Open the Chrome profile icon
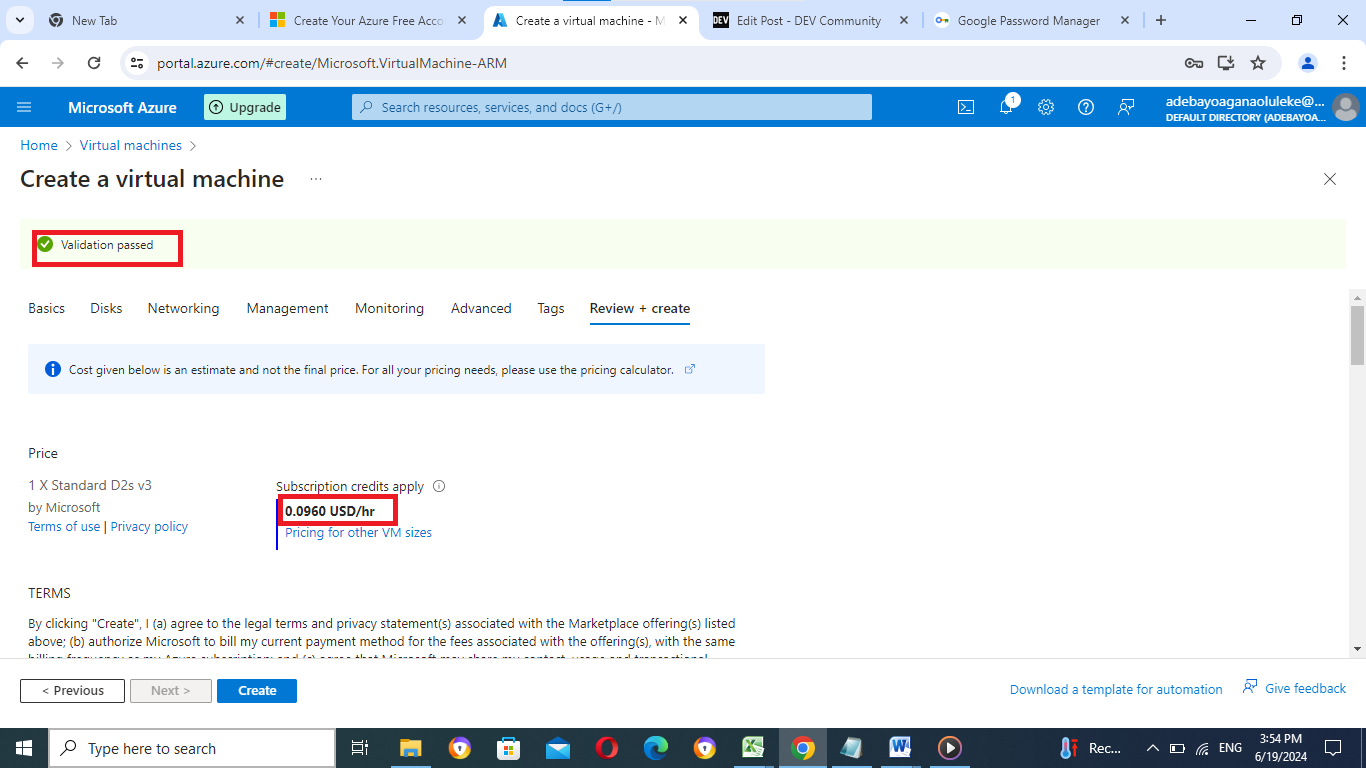This screenshot has height=768, width=1366. [x=1308, y=63]
